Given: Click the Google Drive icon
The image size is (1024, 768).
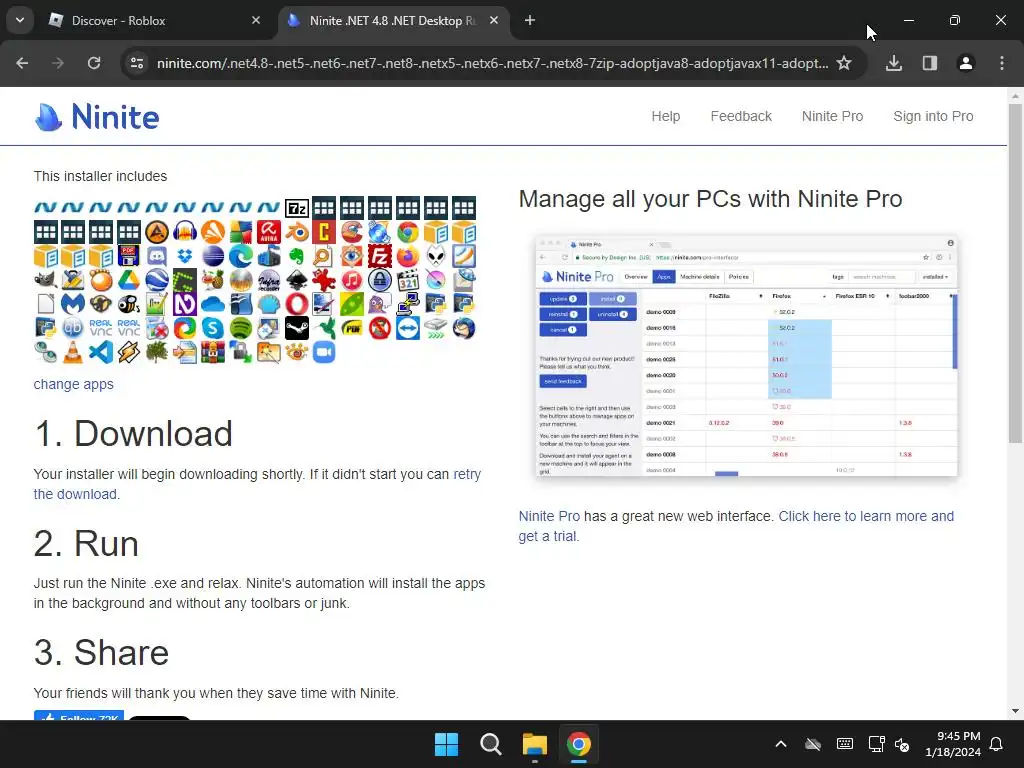Looking at the screenshot, I should point(129,280).
